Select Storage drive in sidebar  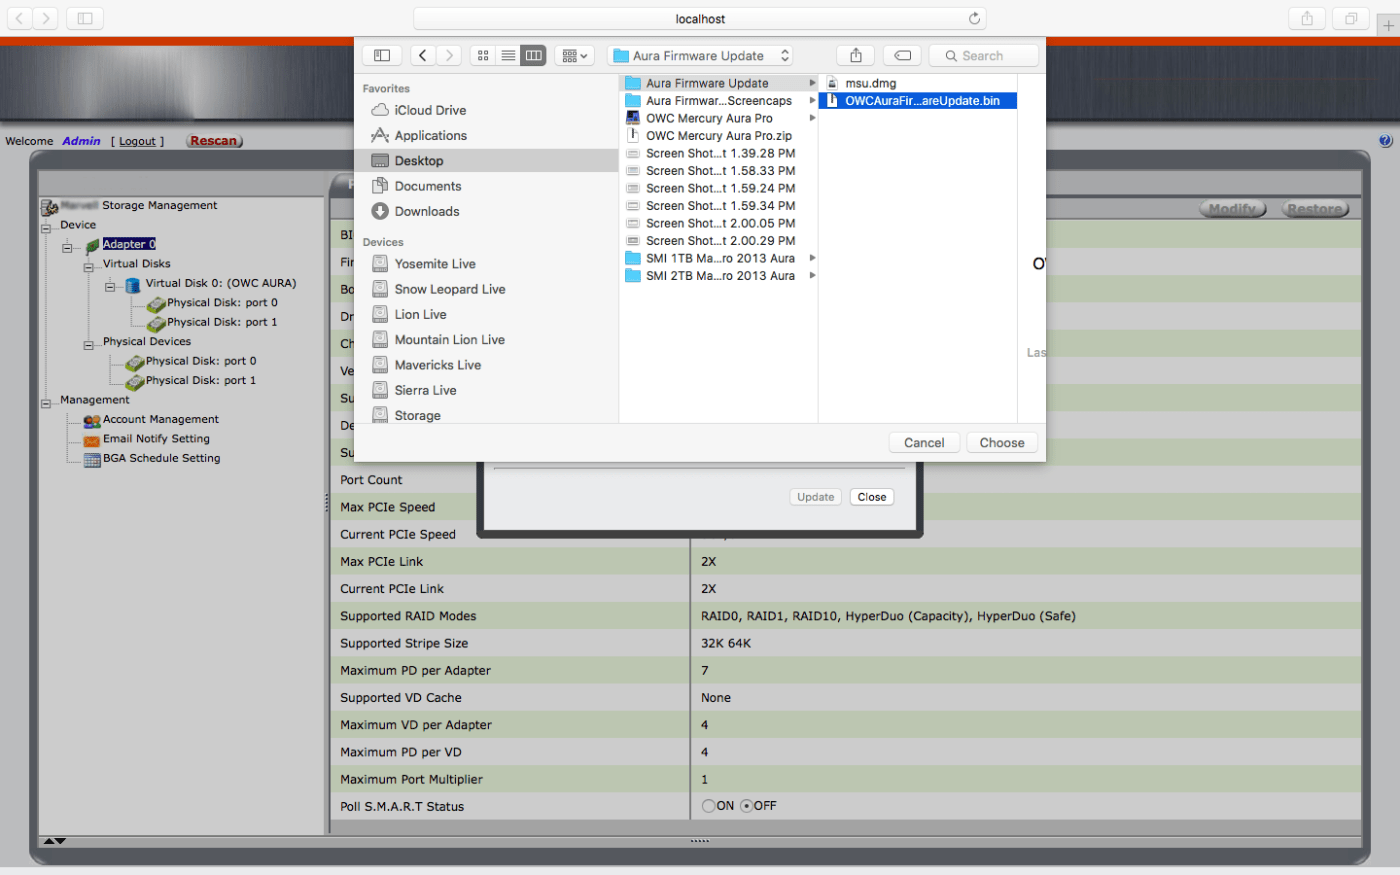[x=417, y=415]
